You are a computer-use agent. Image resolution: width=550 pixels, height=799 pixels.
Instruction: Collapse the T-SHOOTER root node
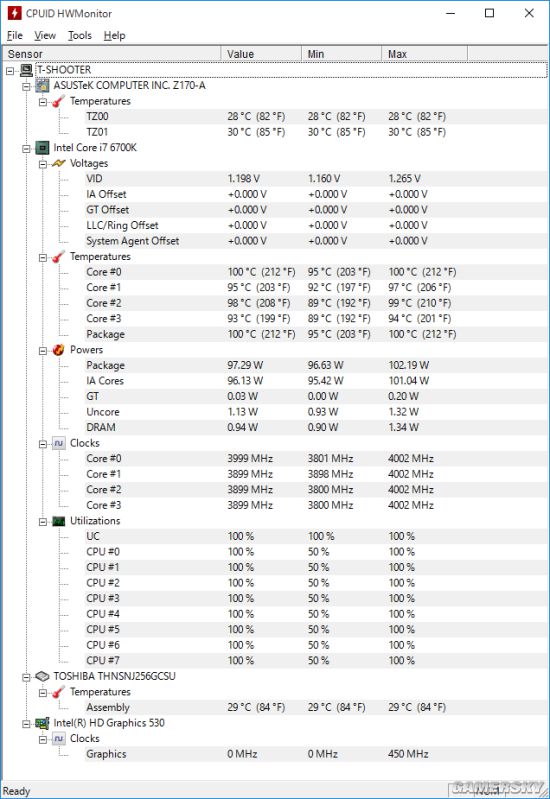coord(10,71)
